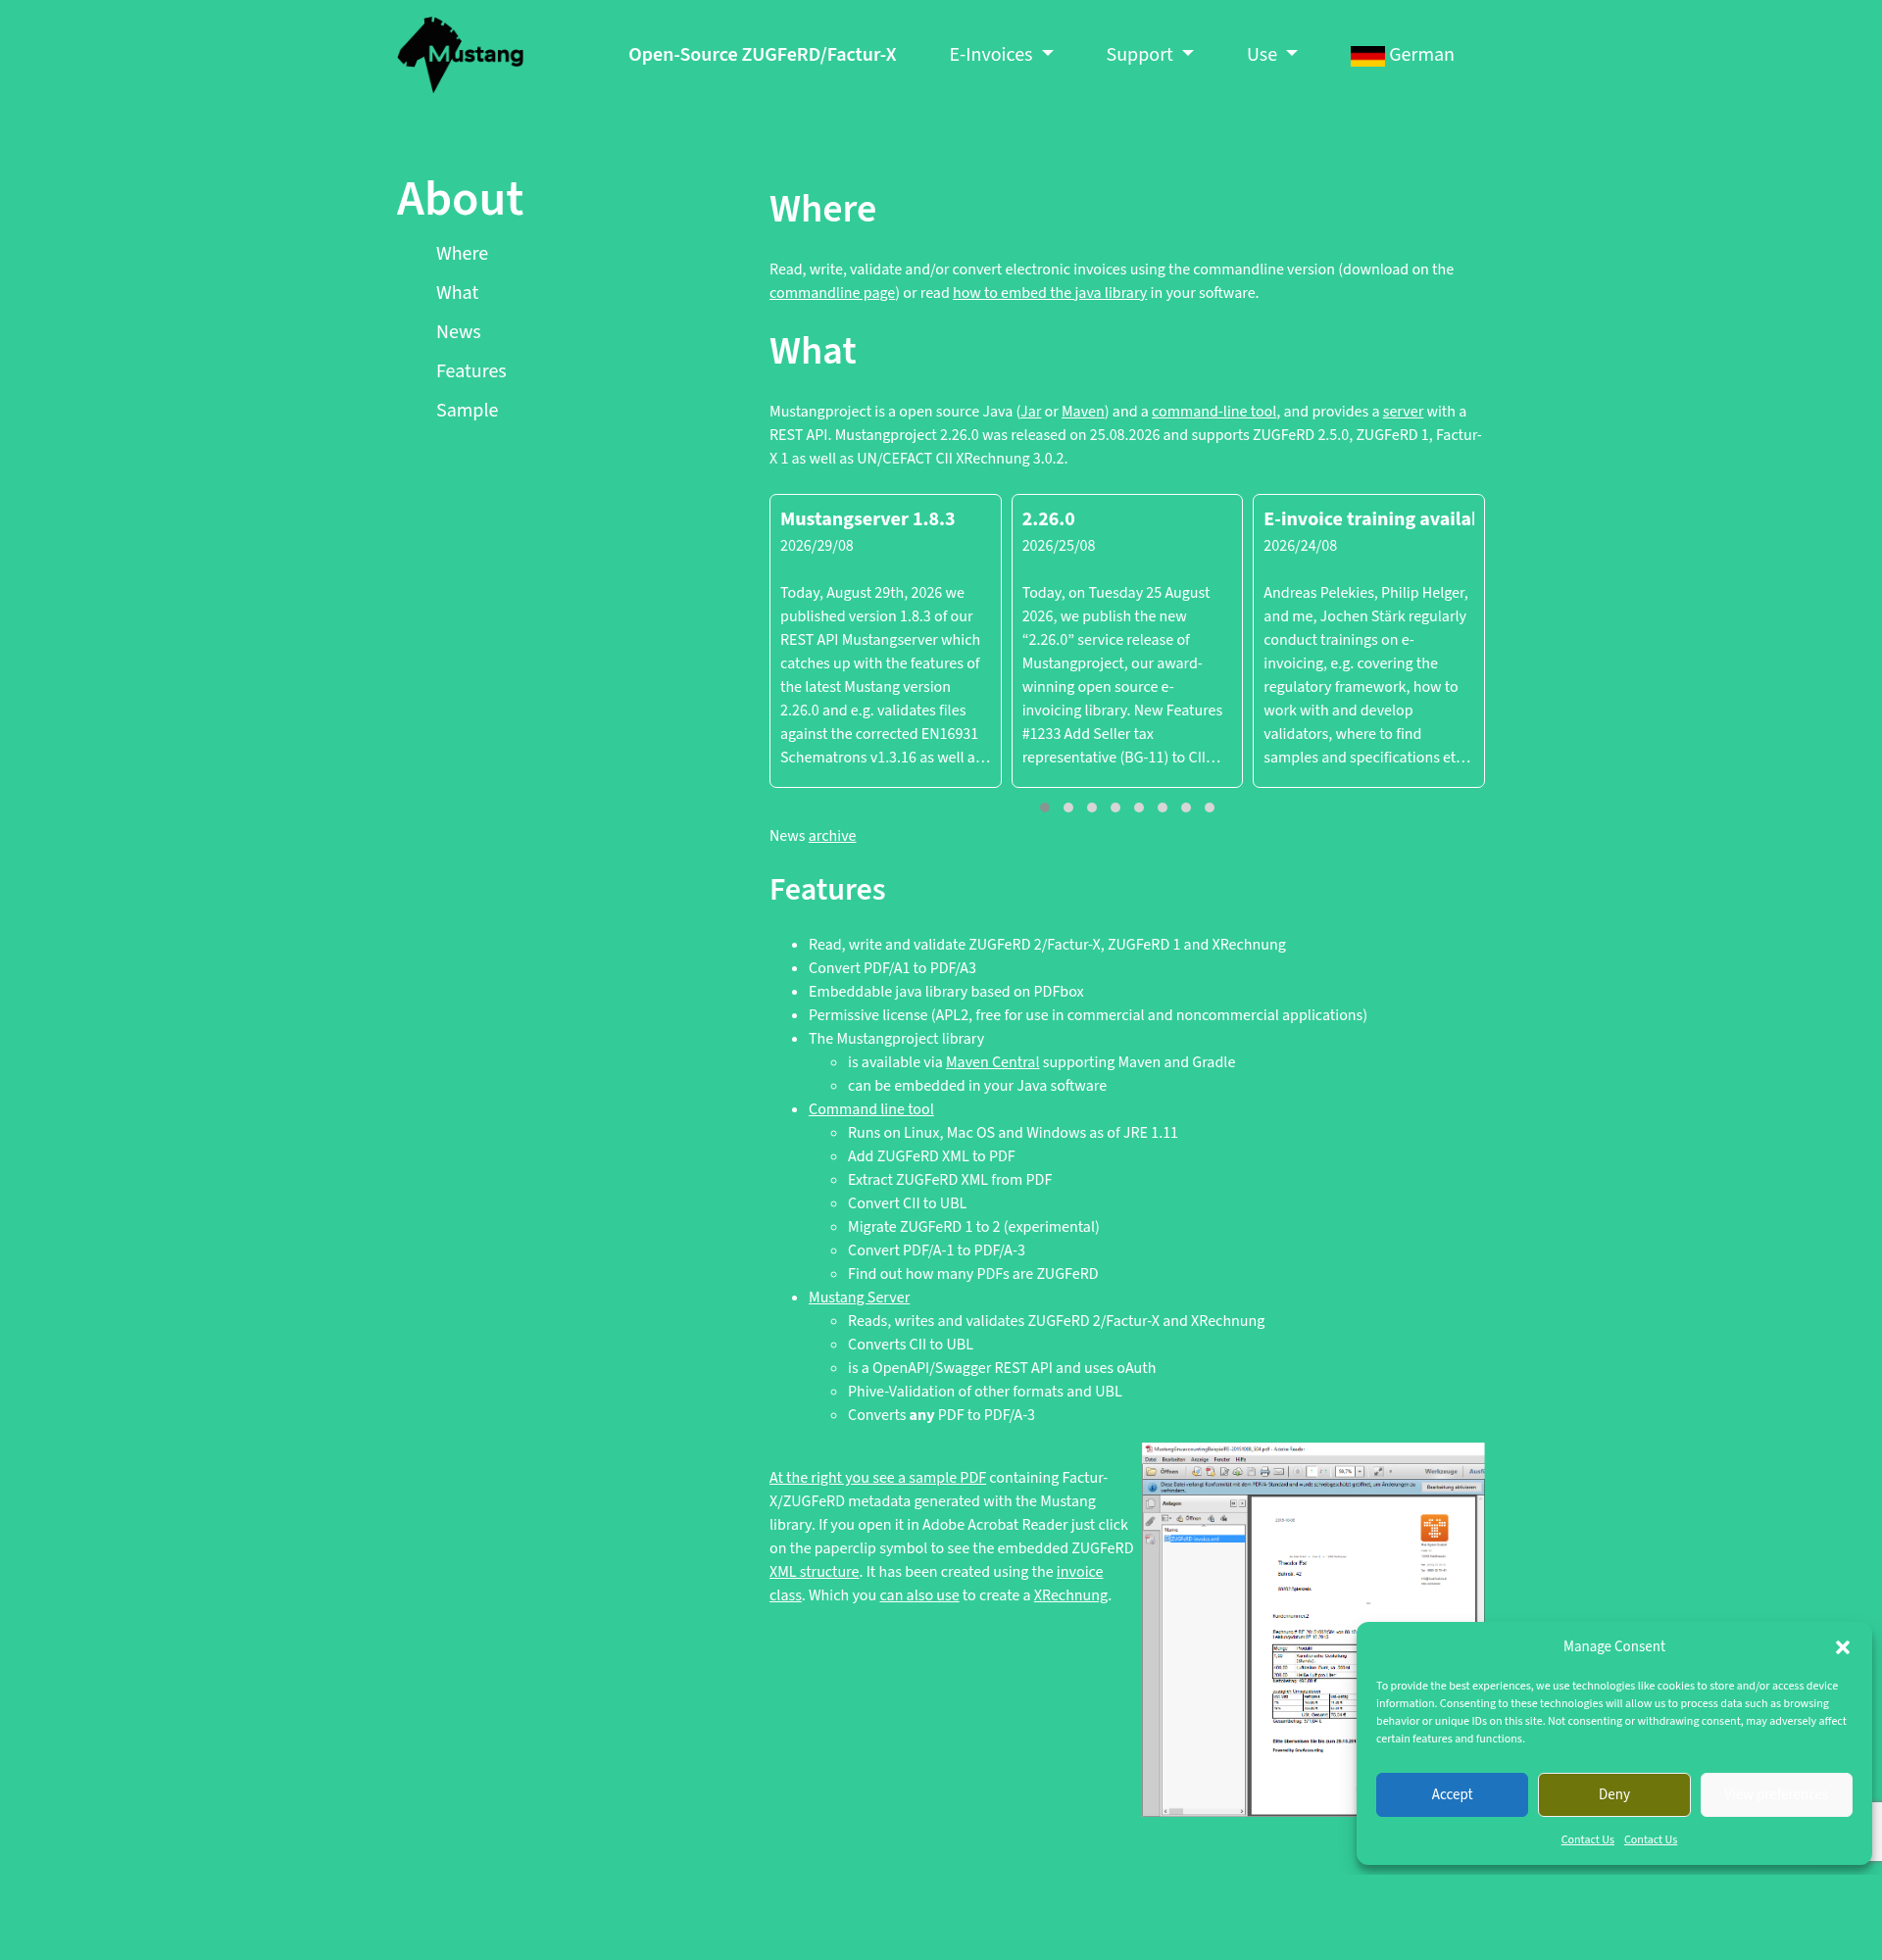The height and width of the screenshot is (1960, 1882).
Task: Select the last news carousel dot
Action: click(x=1209, y=807)
